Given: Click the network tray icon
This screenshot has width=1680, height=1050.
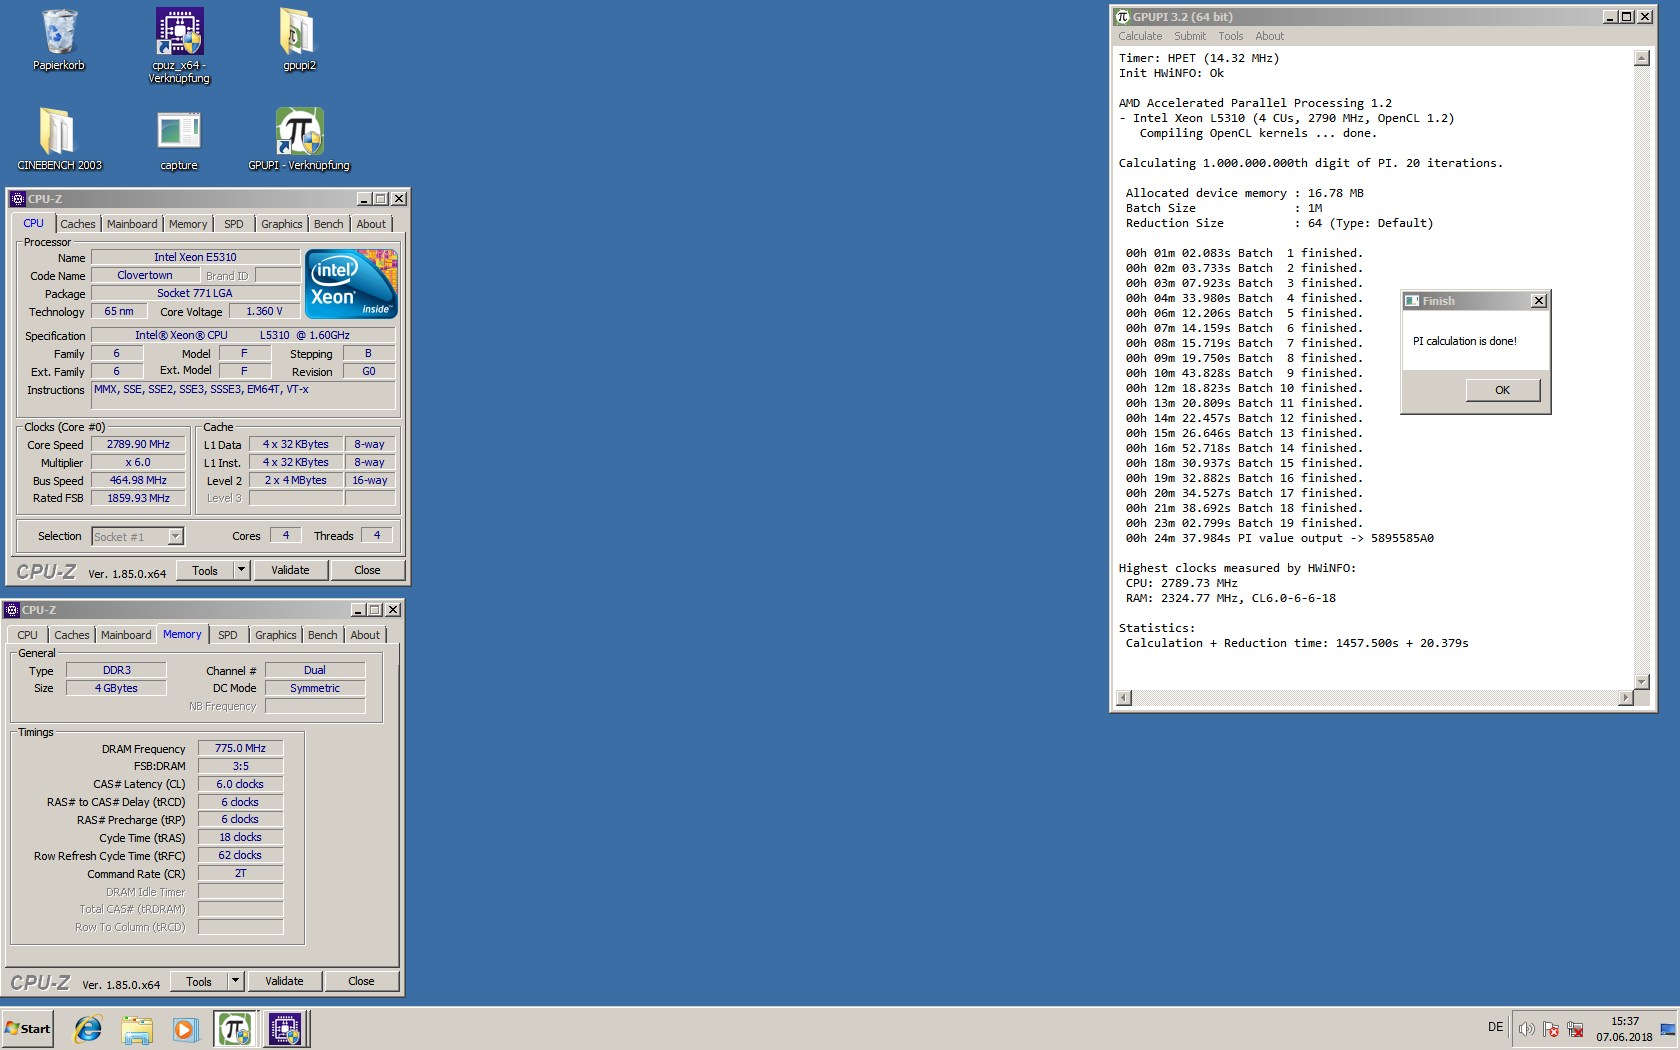Looking at the screenshot, I should click(x=1575, y=1029).
